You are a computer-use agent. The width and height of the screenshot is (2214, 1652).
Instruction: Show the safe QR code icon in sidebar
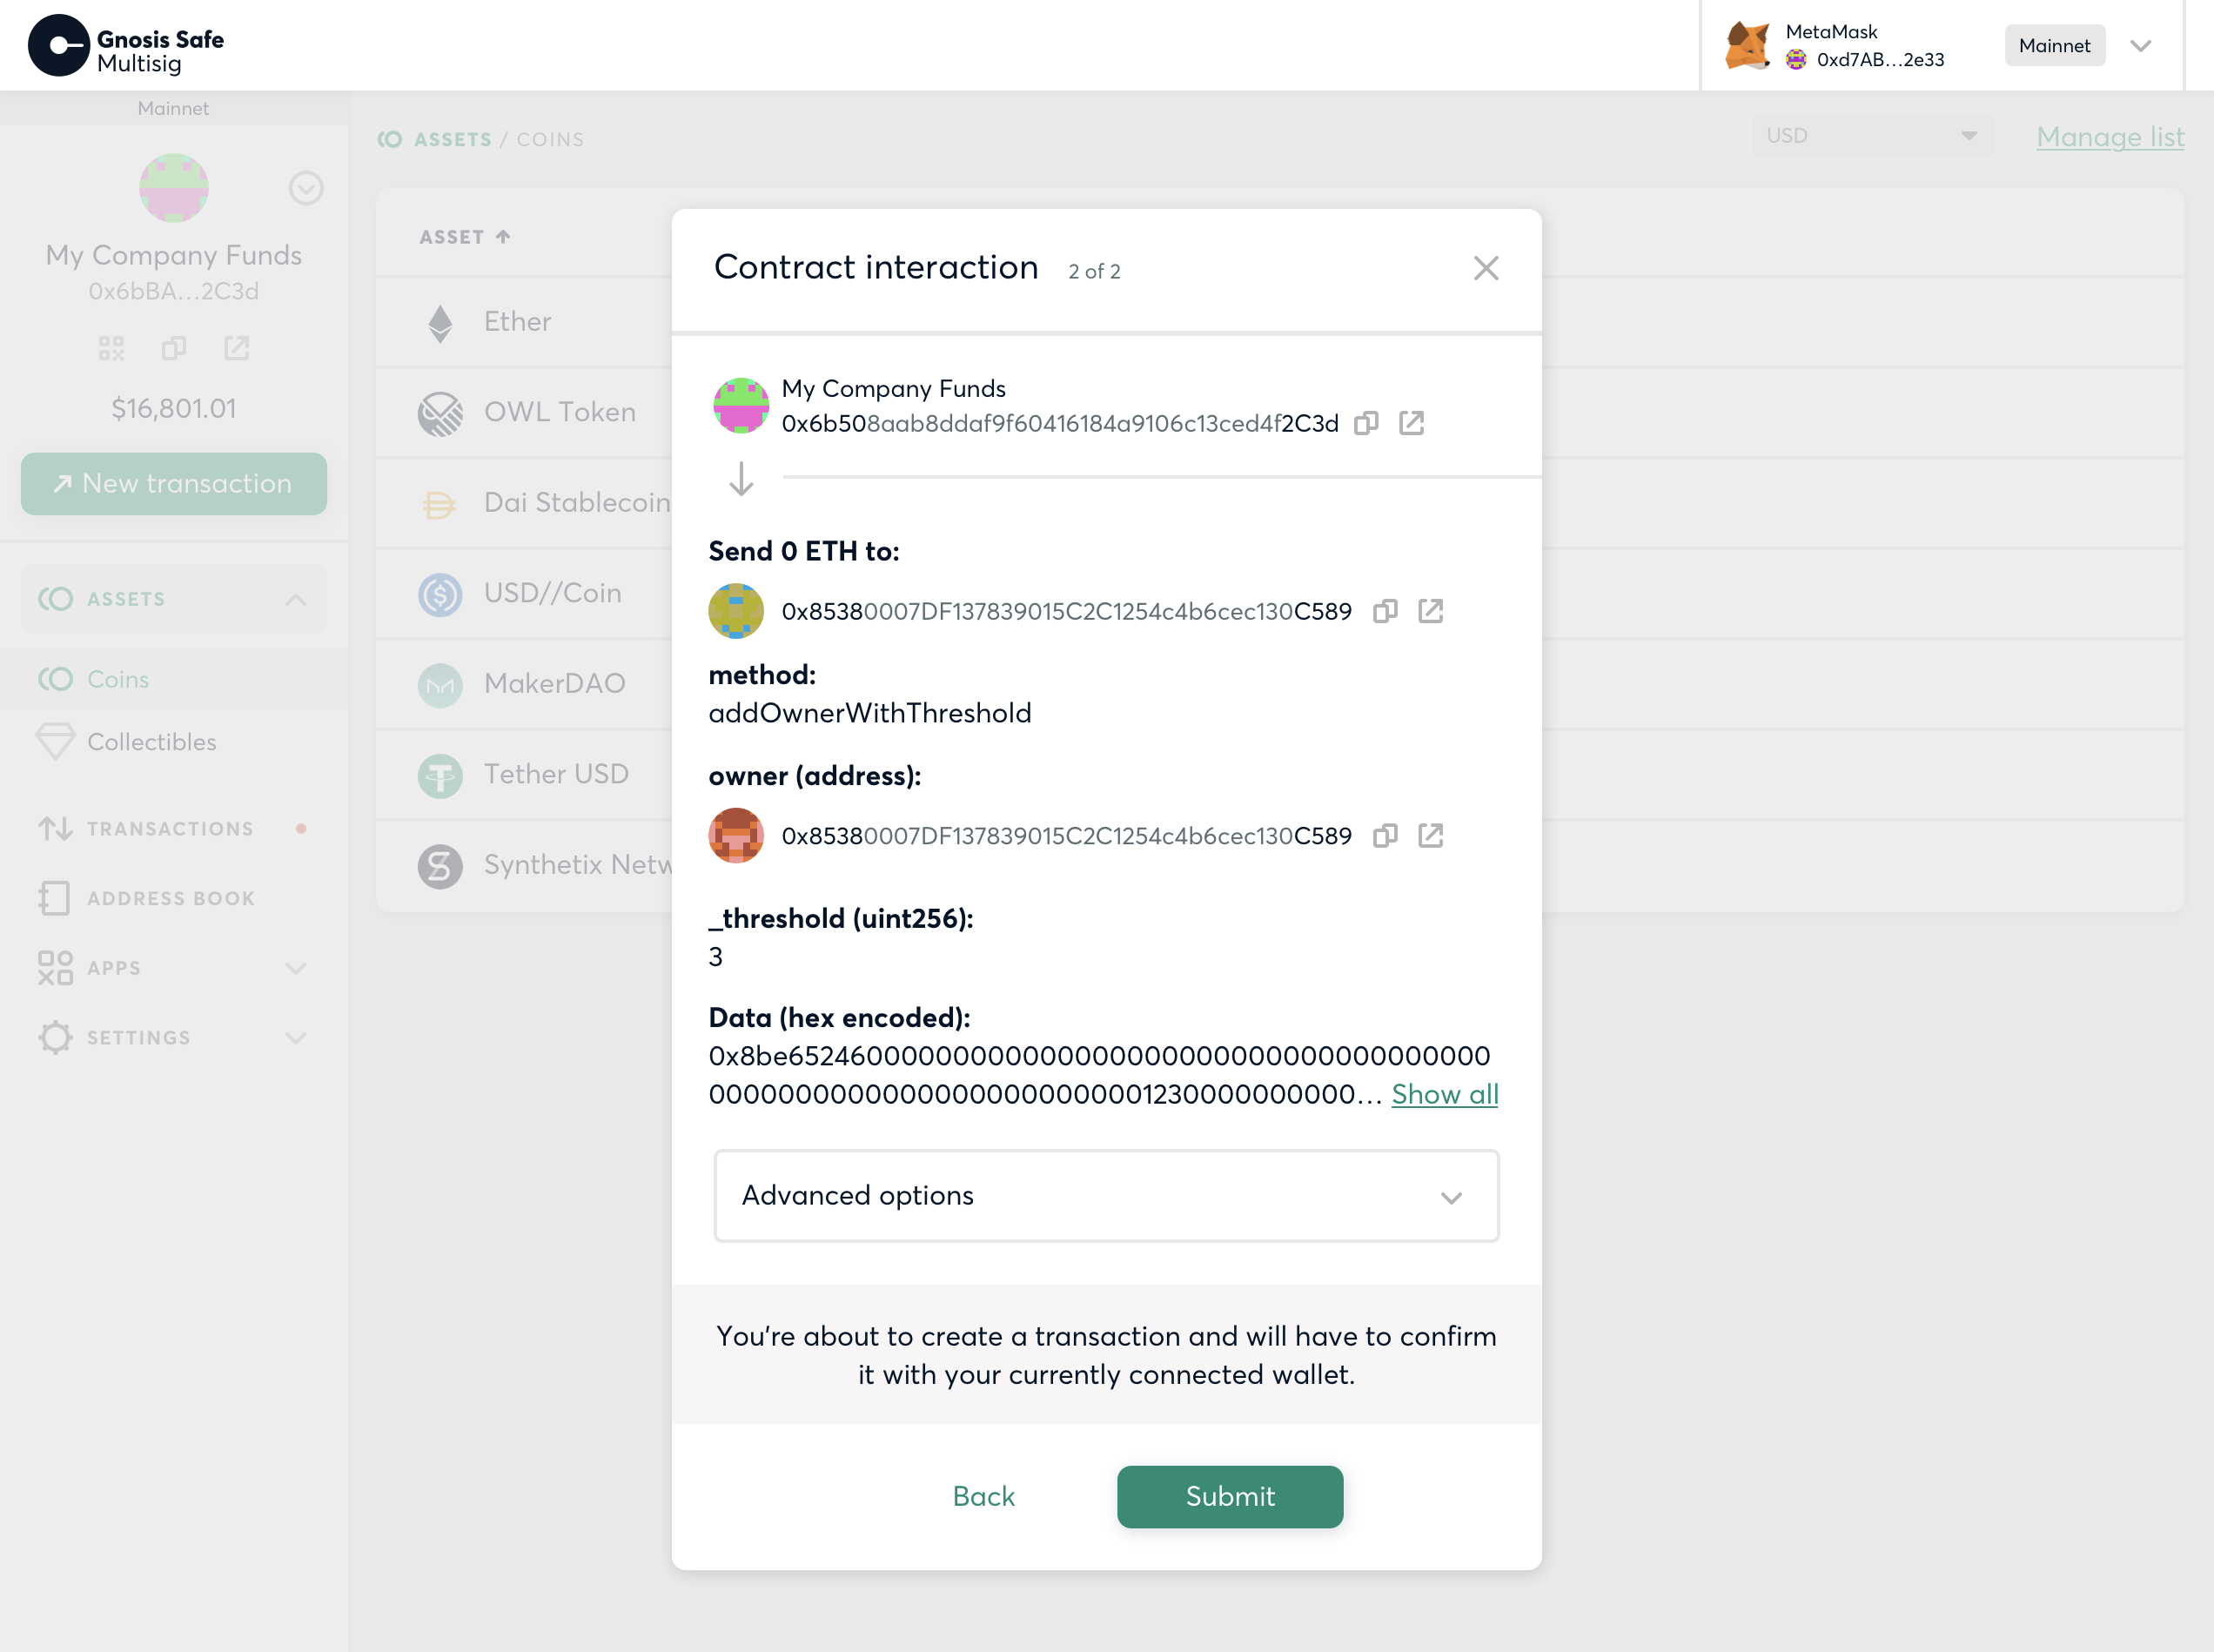111,348
